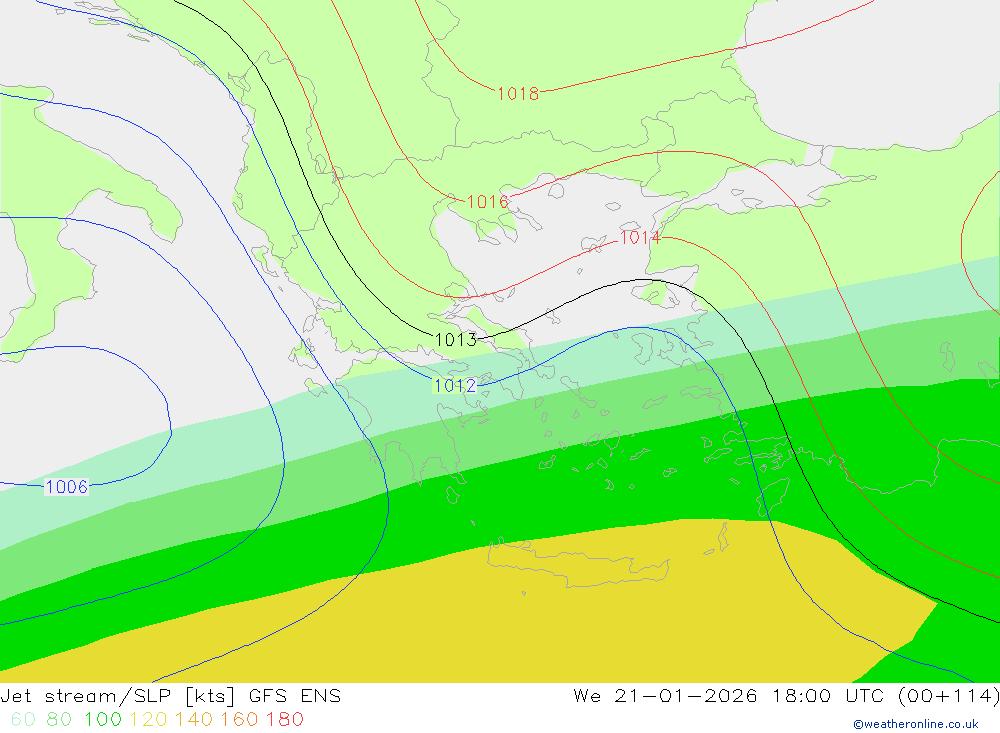
Task: Click the 160 kts legend value
Action: pos(239,719)
